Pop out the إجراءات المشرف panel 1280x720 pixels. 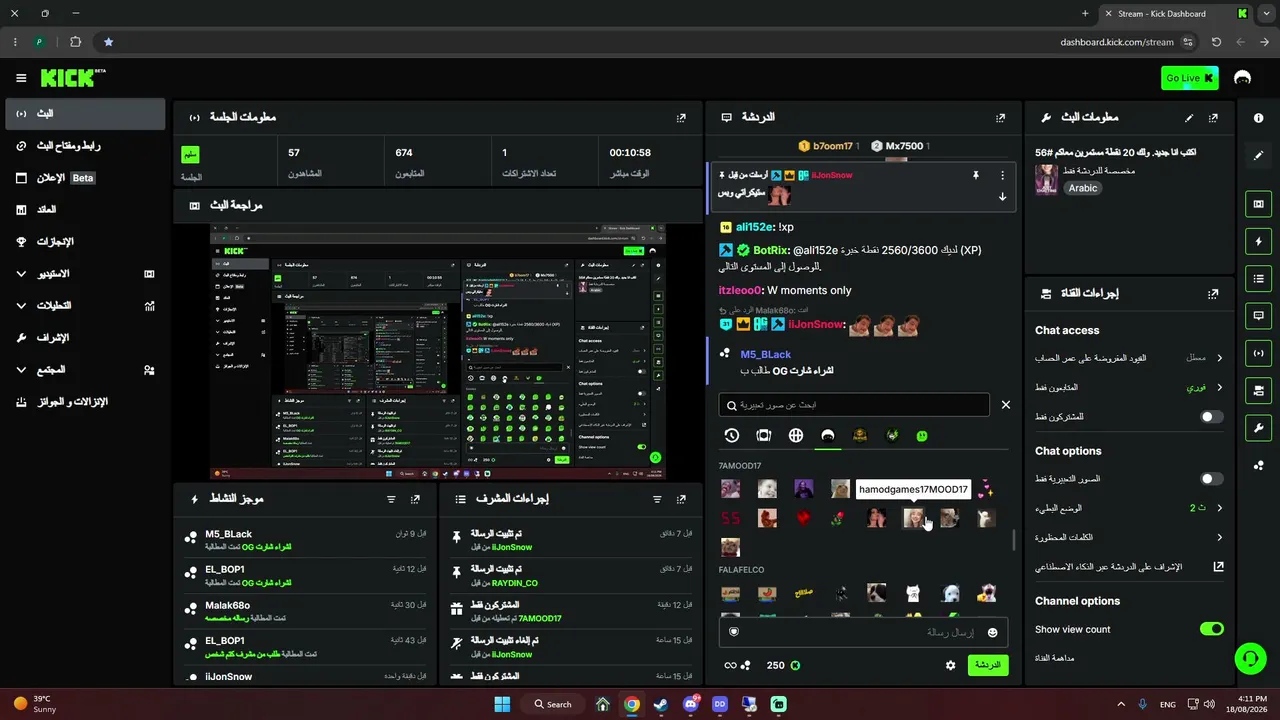point(681,499)
